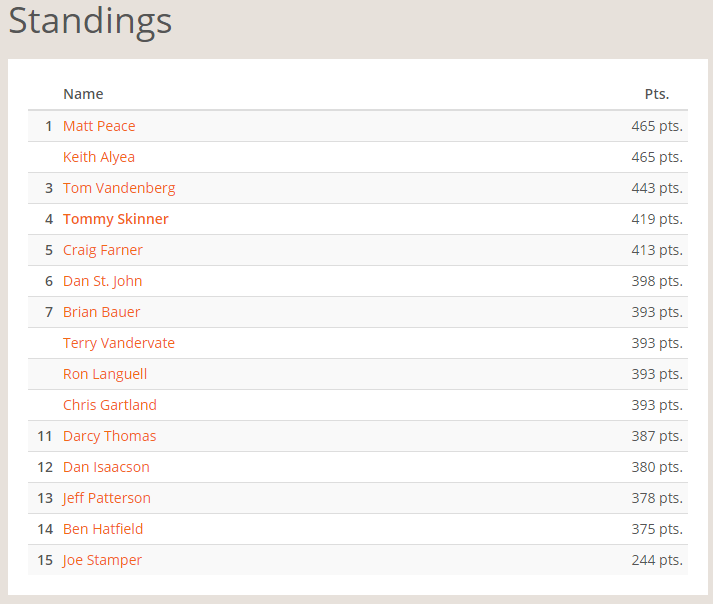Viewport: 713px width, 604px height.
Task: Click Matt Peace's 465 pts. score
Action: tap(657, 126)
